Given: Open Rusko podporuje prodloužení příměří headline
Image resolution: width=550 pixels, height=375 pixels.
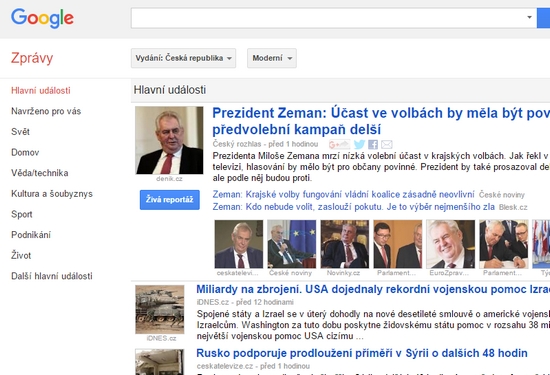Looking at the screenshot, I should coord(362,353).
